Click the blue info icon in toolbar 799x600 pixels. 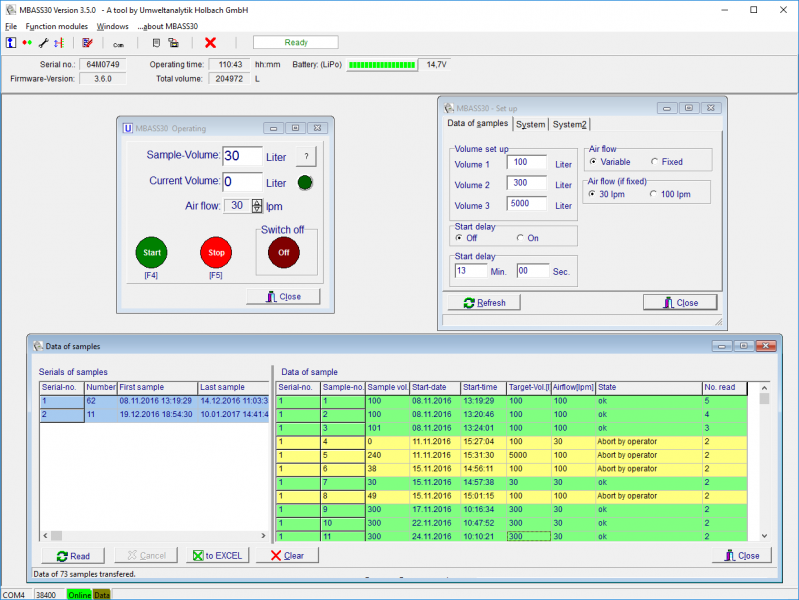tap(11, 43)
